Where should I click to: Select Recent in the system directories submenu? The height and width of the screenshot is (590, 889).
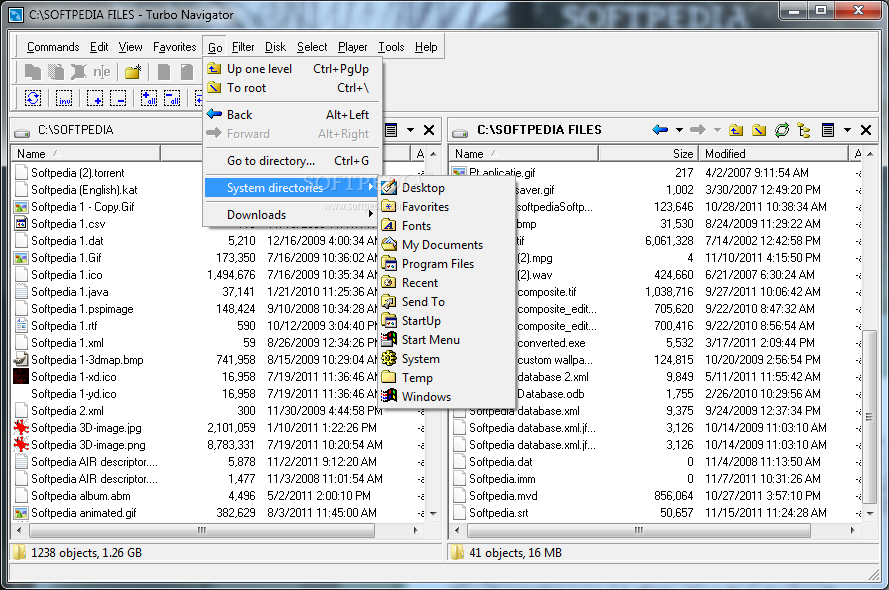(x=447, y=283)
